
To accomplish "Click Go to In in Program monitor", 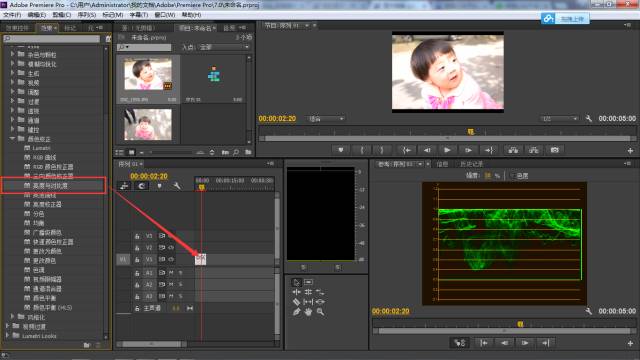I will tap(407, 150).
